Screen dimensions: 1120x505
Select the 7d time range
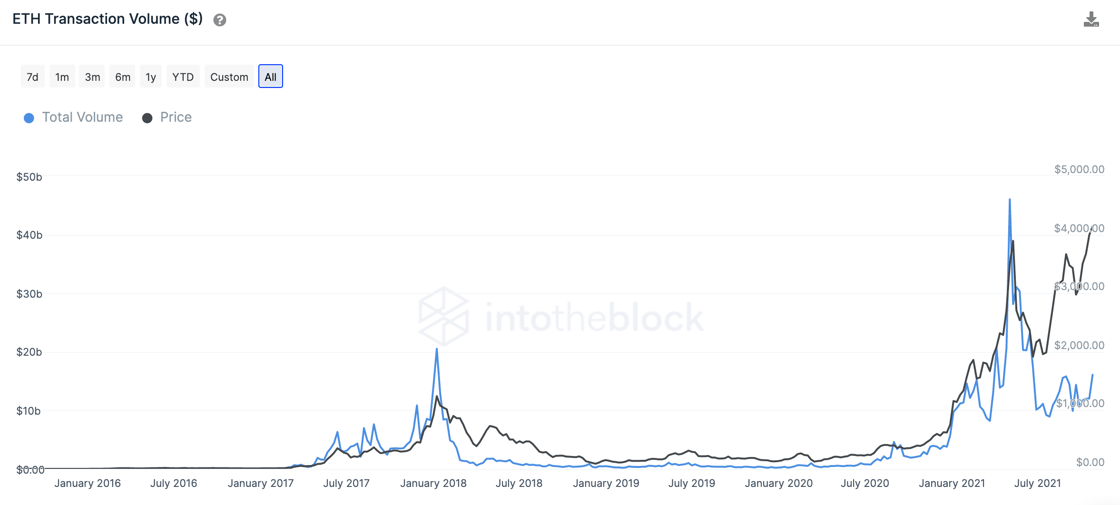(32, 77)
